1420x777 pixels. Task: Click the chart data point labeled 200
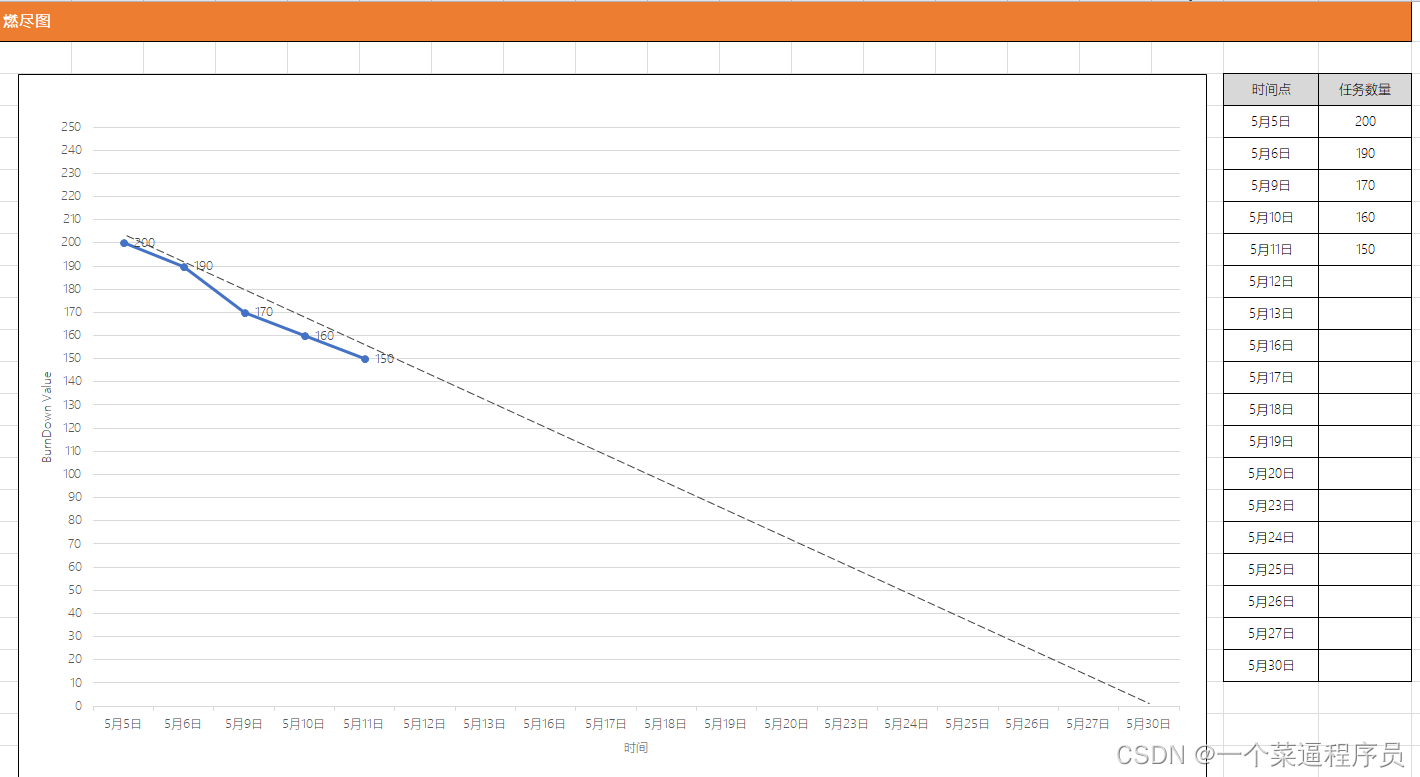[x=124, y=243]
